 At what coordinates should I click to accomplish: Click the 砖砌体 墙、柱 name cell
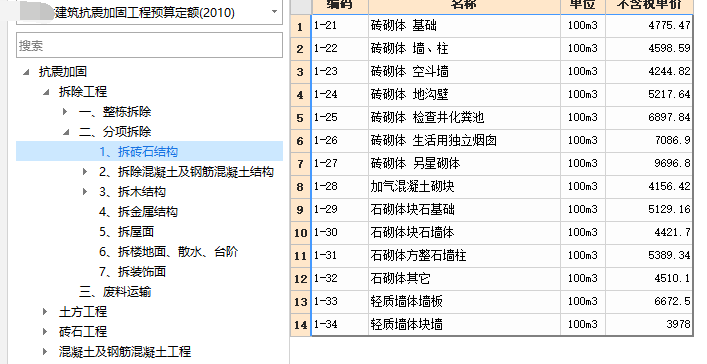pyautogui.click(x=464, y=49)
